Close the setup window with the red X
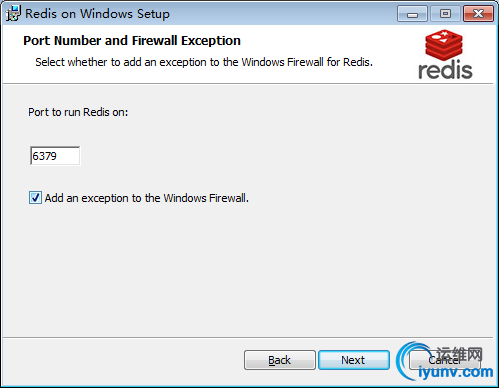The height and width of the screenshot is (388, 499). pyautogui.click(x=478, y=14)
